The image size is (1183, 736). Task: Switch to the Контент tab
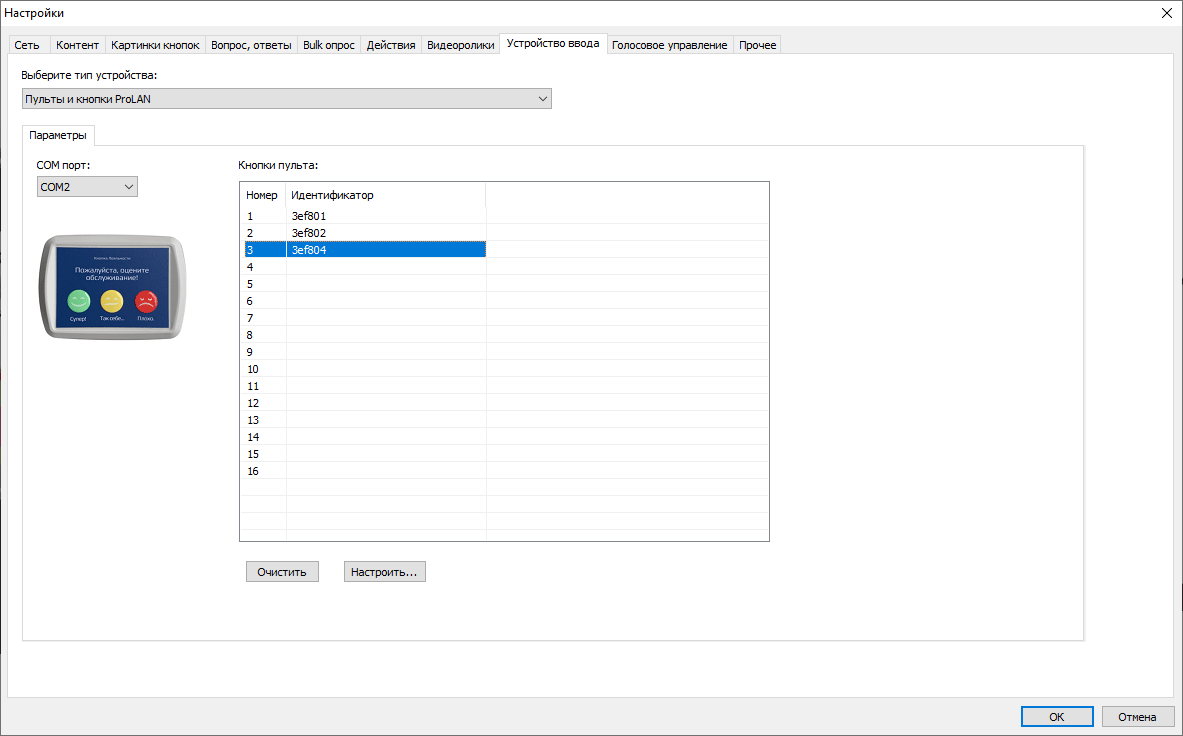click(x=77, y=45)
